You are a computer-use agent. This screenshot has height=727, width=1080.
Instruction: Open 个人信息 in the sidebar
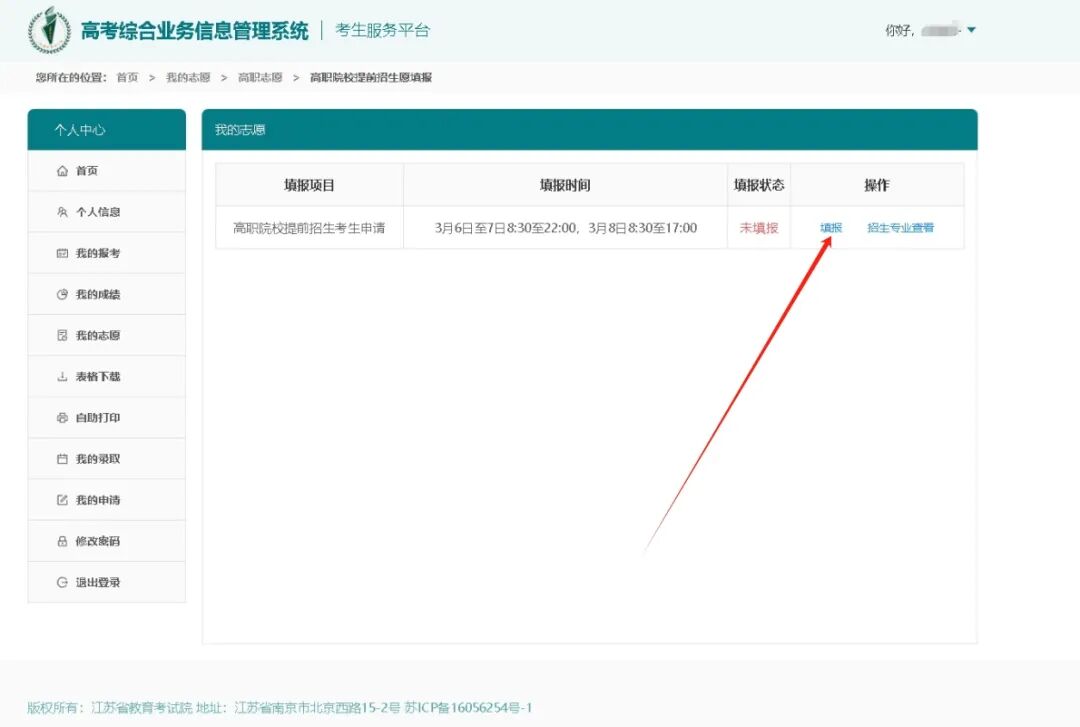(107, 212)
